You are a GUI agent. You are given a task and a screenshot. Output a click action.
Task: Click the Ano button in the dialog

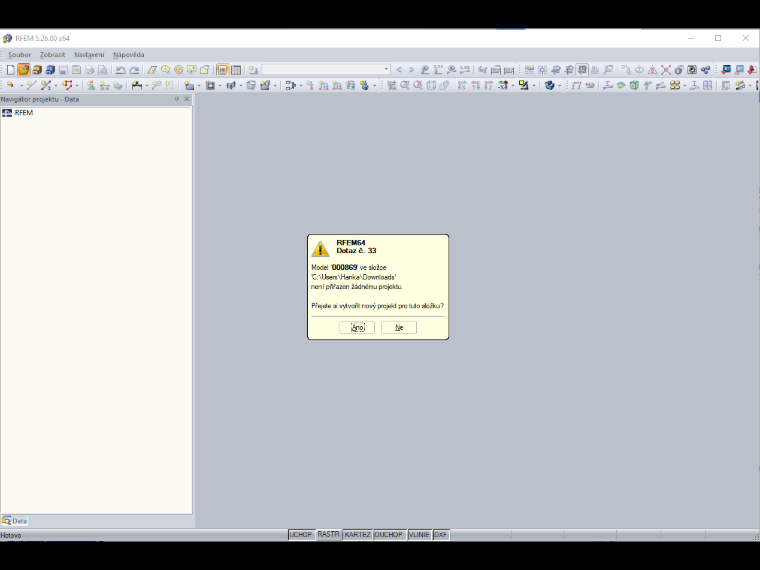[x=357, y=328]
